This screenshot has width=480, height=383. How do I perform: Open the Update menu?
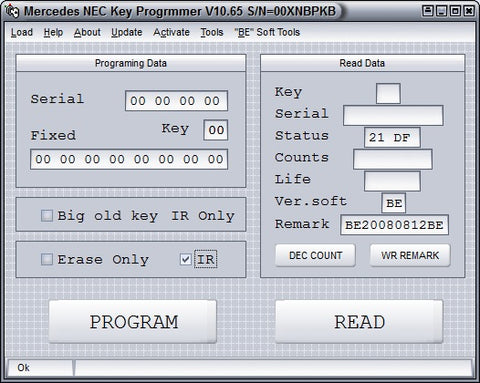point(127,32)
